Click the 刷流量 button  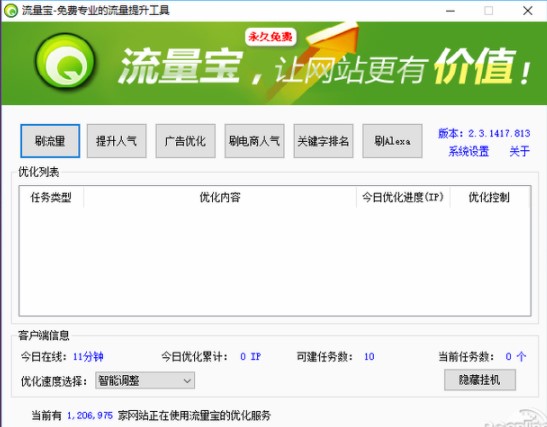point(50,141)
